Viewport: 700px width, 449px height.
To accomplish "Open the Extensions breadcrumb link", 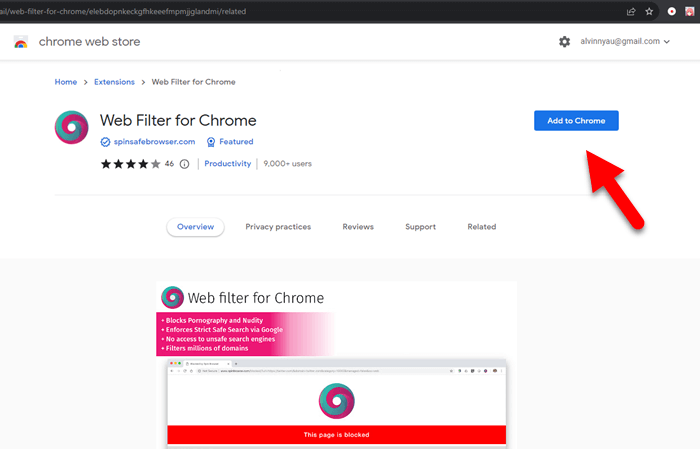I will (114, 82).
